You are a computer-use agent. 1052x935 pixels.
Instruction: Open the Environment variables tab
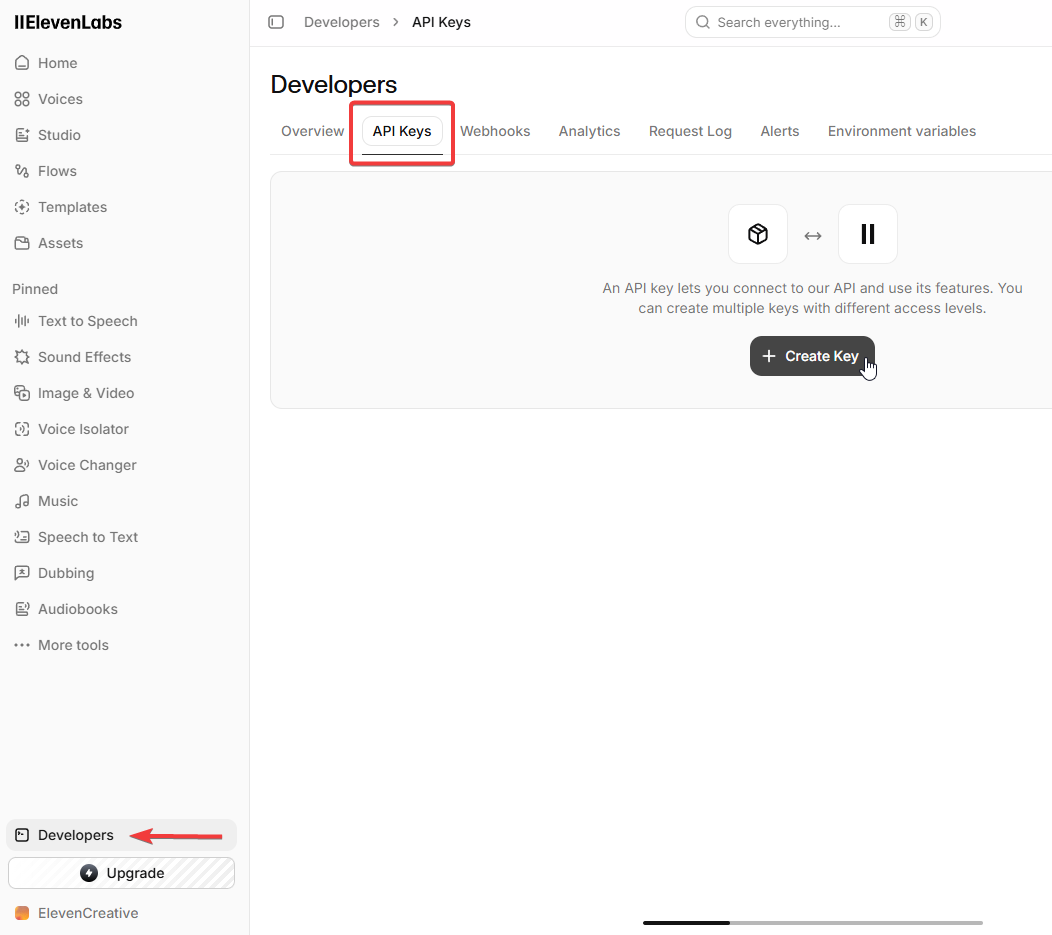click(902, 131)
